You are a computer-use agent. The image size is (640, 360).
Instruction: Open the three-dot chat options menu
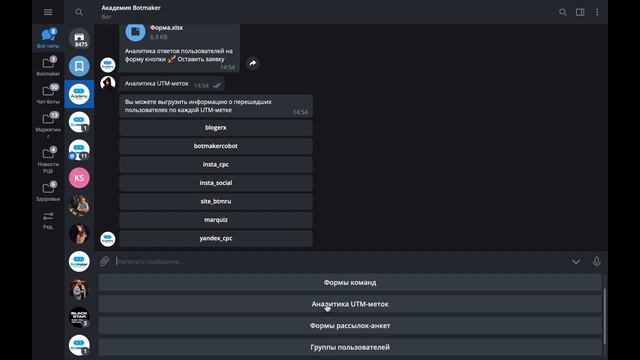[597, 12]
